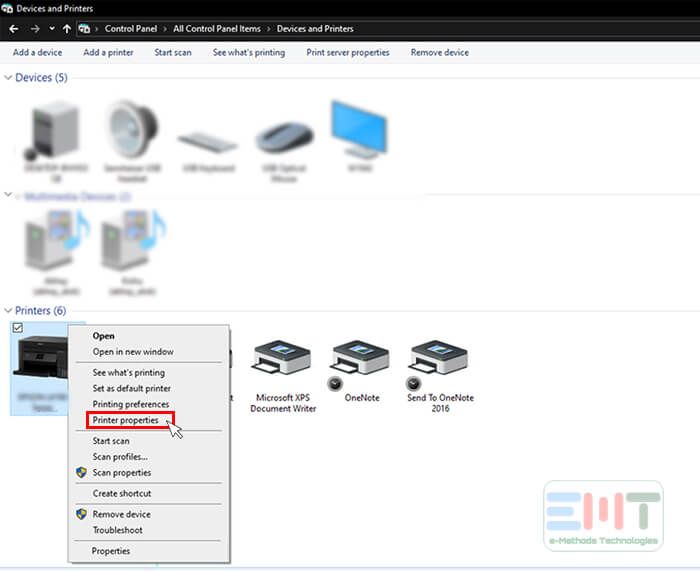Click Add a printer in toolbar
This screenshot has height=571, width=700.
pyautogui.click(x=108, y=52)
